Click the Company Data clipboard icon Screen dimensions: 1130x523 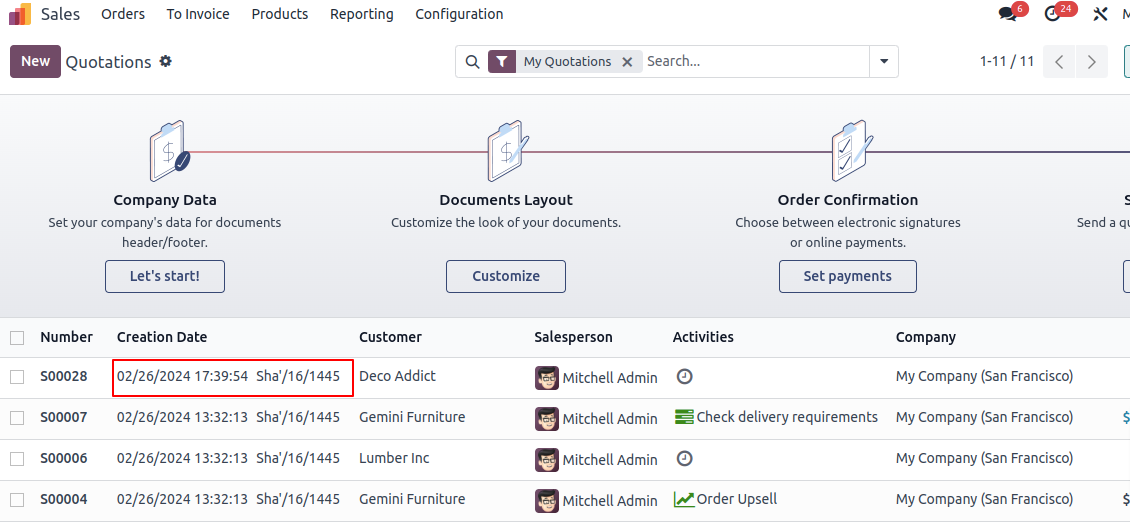point(169,151)
